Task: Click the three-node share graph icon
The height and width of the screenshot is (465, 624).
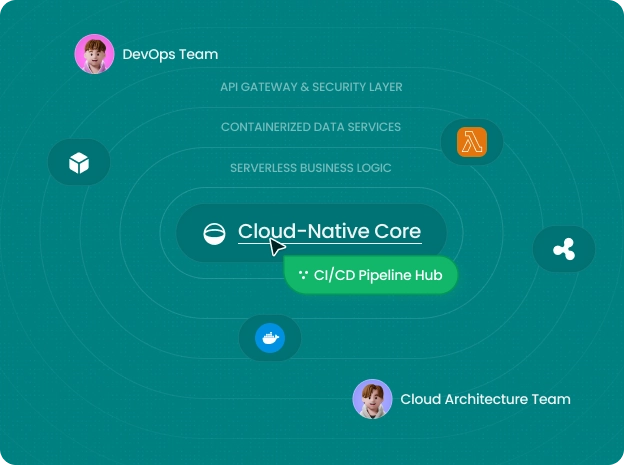Action: 564,249
